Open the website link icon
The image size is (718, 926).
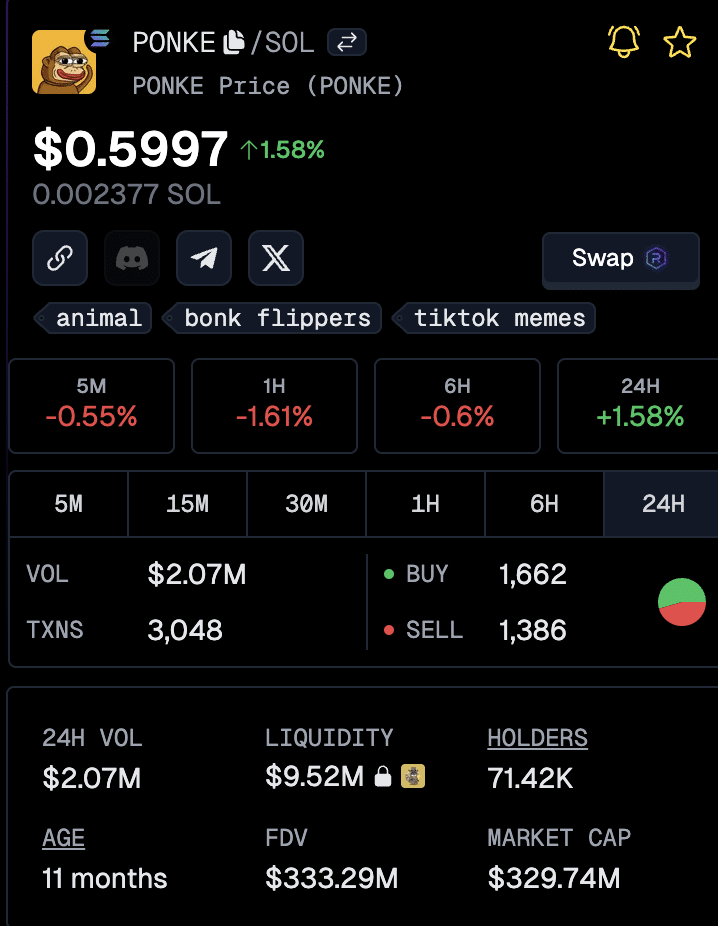pyautogui.click(x=60, y=258)
